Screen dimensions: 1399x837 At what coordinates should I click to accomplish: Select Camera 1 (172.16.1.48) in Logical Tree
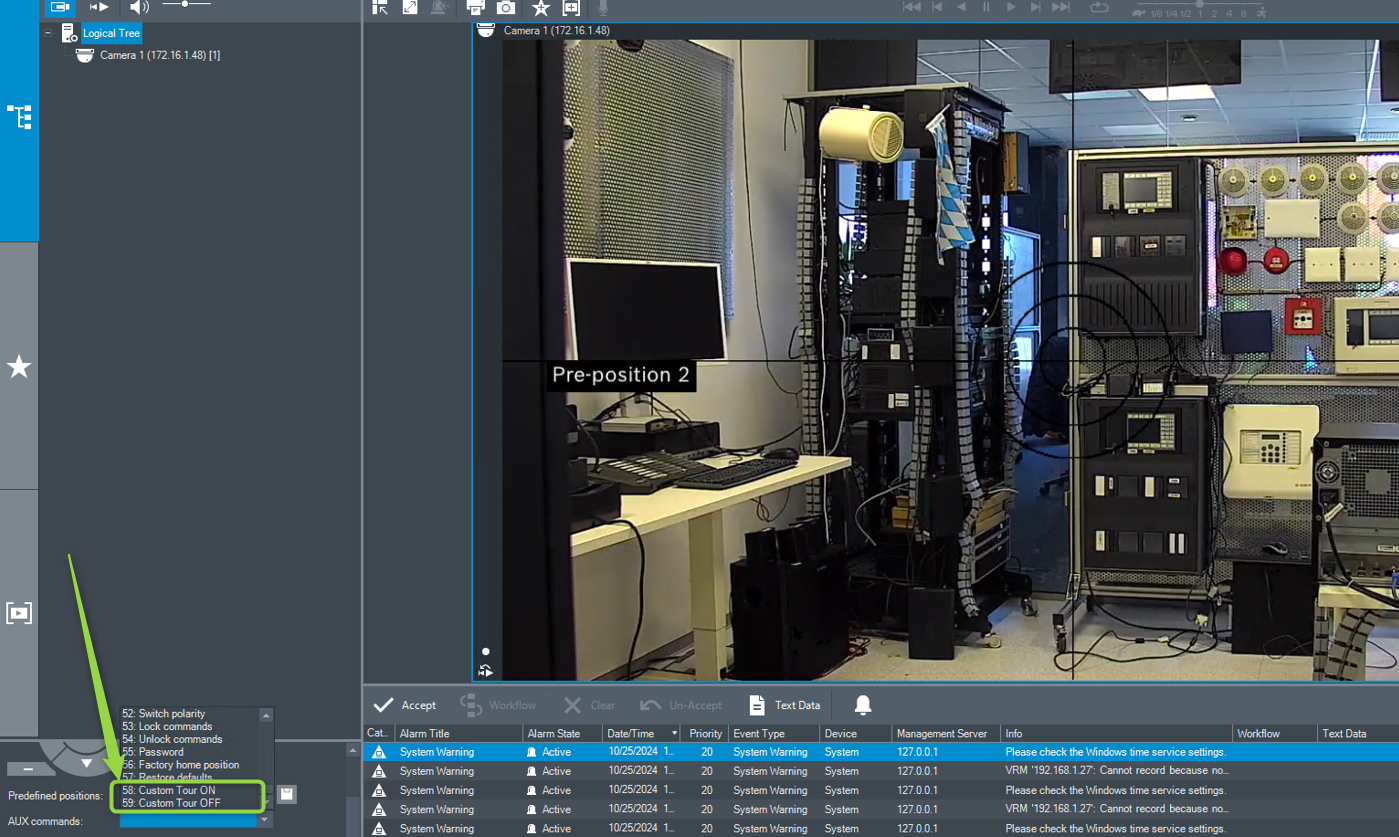point(159,55)
